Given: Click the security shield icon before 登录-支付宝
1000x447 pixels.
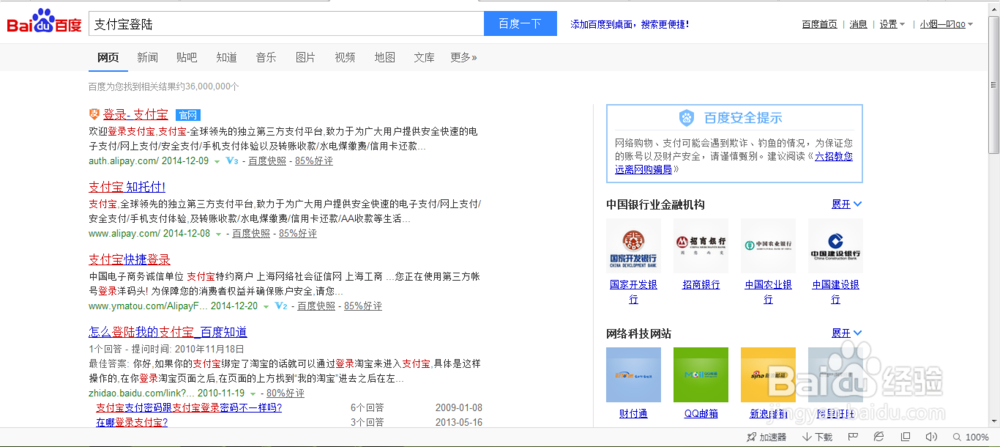Looking at the screenshot, I should pos(94,114).
